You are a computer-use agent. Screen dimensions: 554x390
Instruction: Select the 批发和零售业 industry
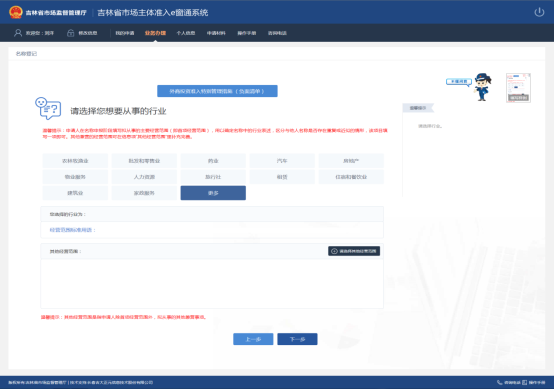click(144, 161)
